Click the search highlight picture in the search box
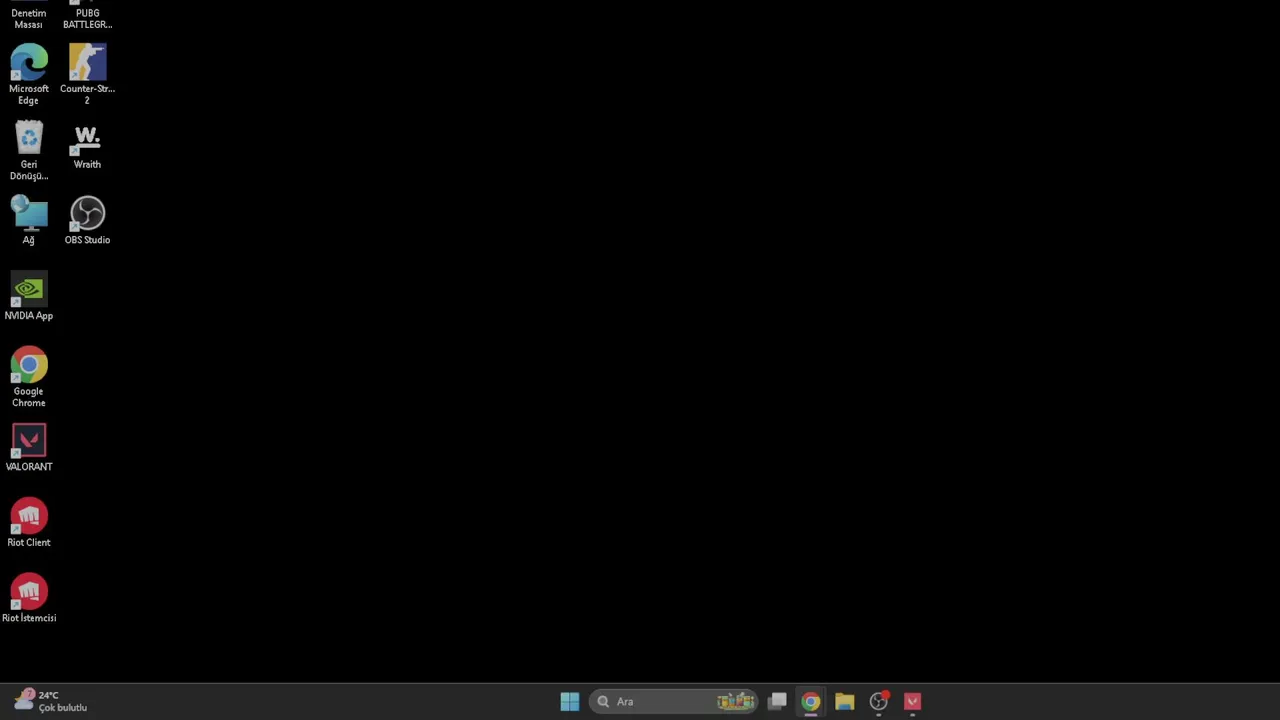The width and height of the screenshot is (1280, 720). tap(735, 702)
